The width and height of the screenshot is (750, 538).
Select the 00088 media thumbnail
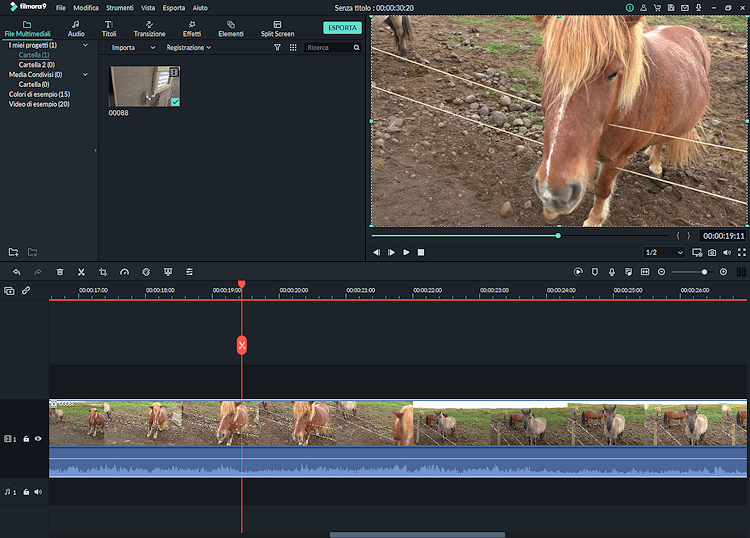144,86
